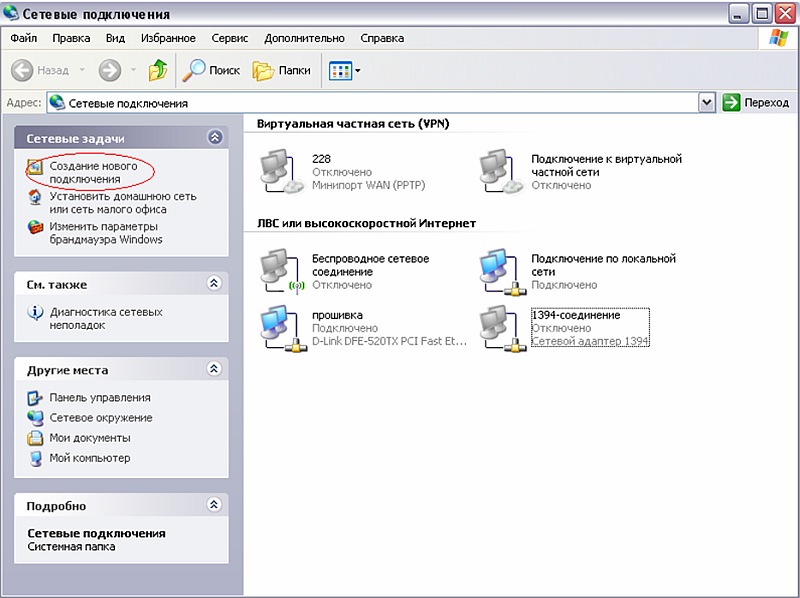Open the Дополнительно menu
800x598 pixels.
coord(304,38)
